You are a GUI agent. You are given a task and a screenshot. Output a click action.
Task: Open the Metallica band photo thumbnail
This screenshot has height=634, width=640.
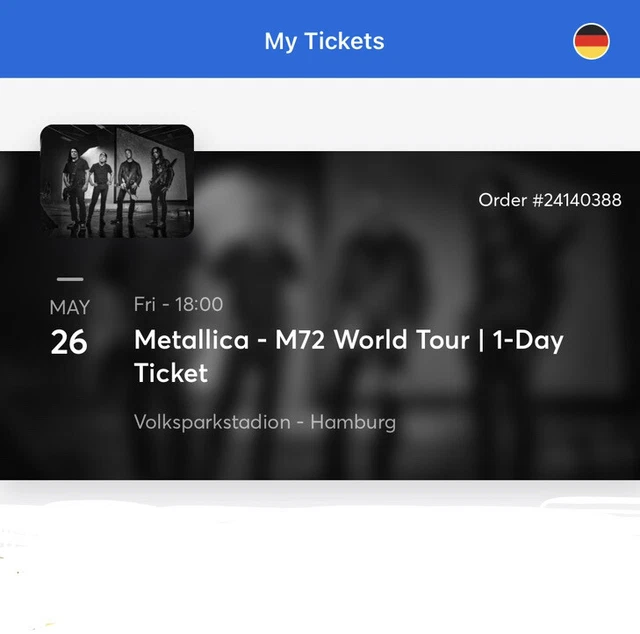pyautogui.click(x=116, y=180)
